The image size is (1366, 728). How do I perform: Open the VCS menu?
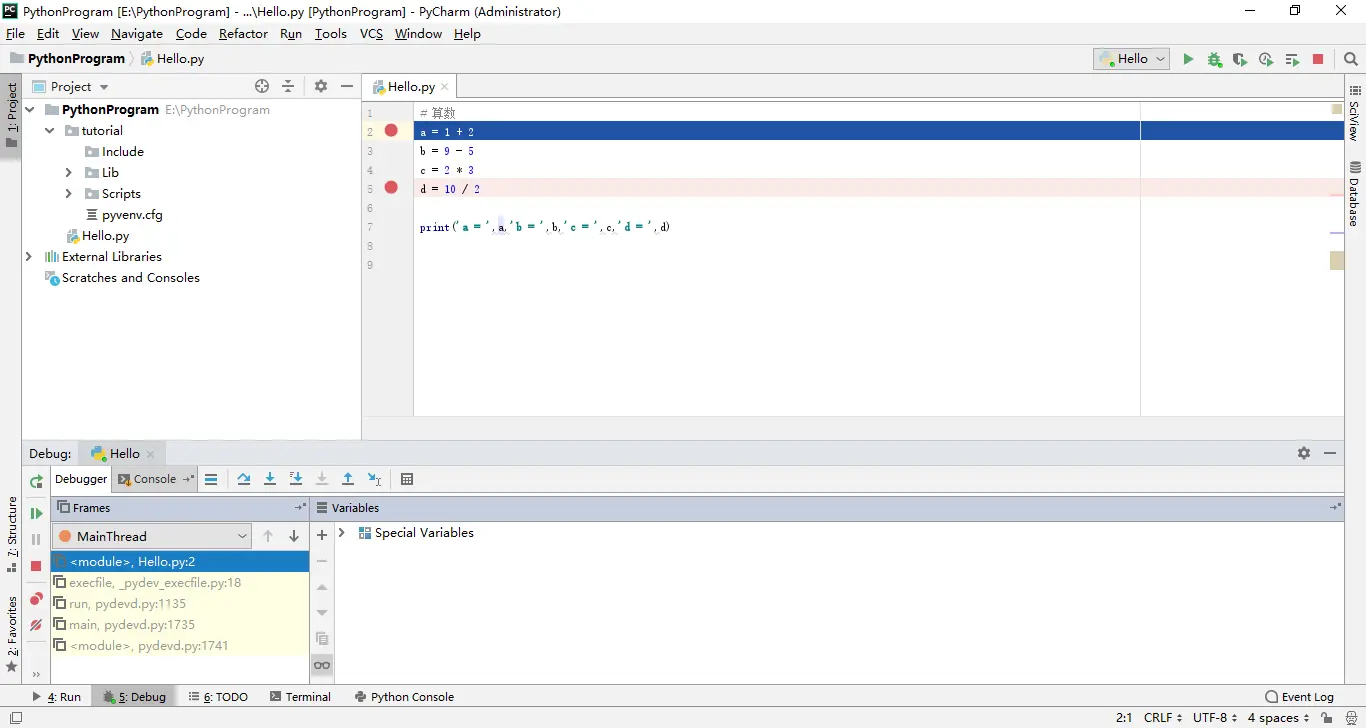(x=371, y=33)
